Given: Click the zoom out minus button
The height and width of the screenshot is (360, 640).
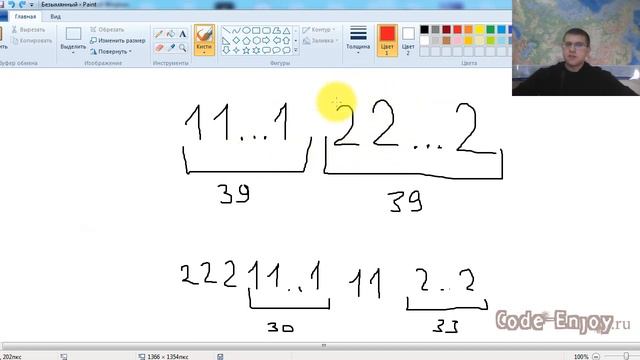Looking at the screenshot, I should 596,356.
